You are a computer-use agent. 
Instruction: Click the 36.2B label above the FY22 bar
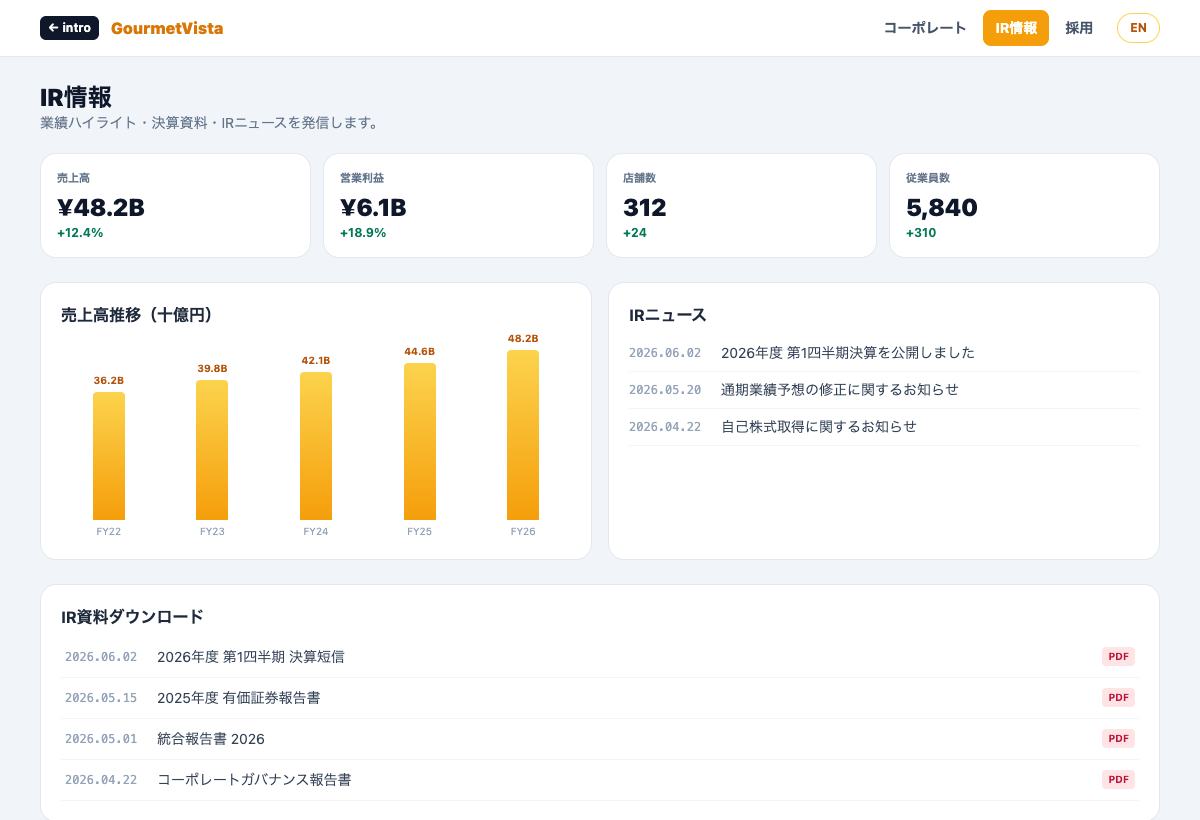(x=109, y=381)
